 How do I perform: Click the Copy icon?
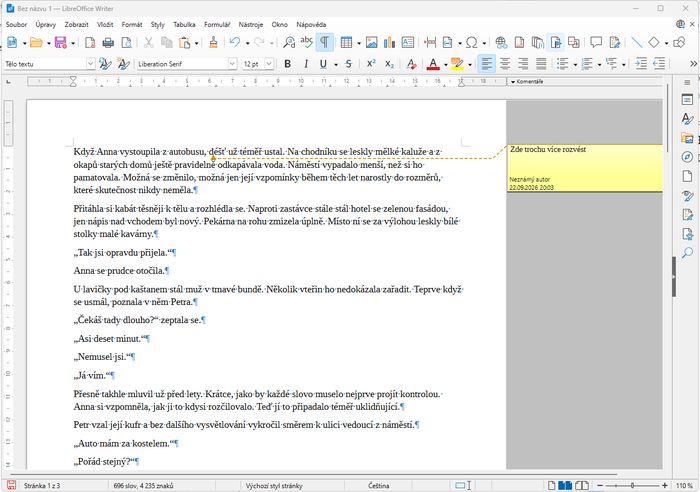[x=167, y=42]
